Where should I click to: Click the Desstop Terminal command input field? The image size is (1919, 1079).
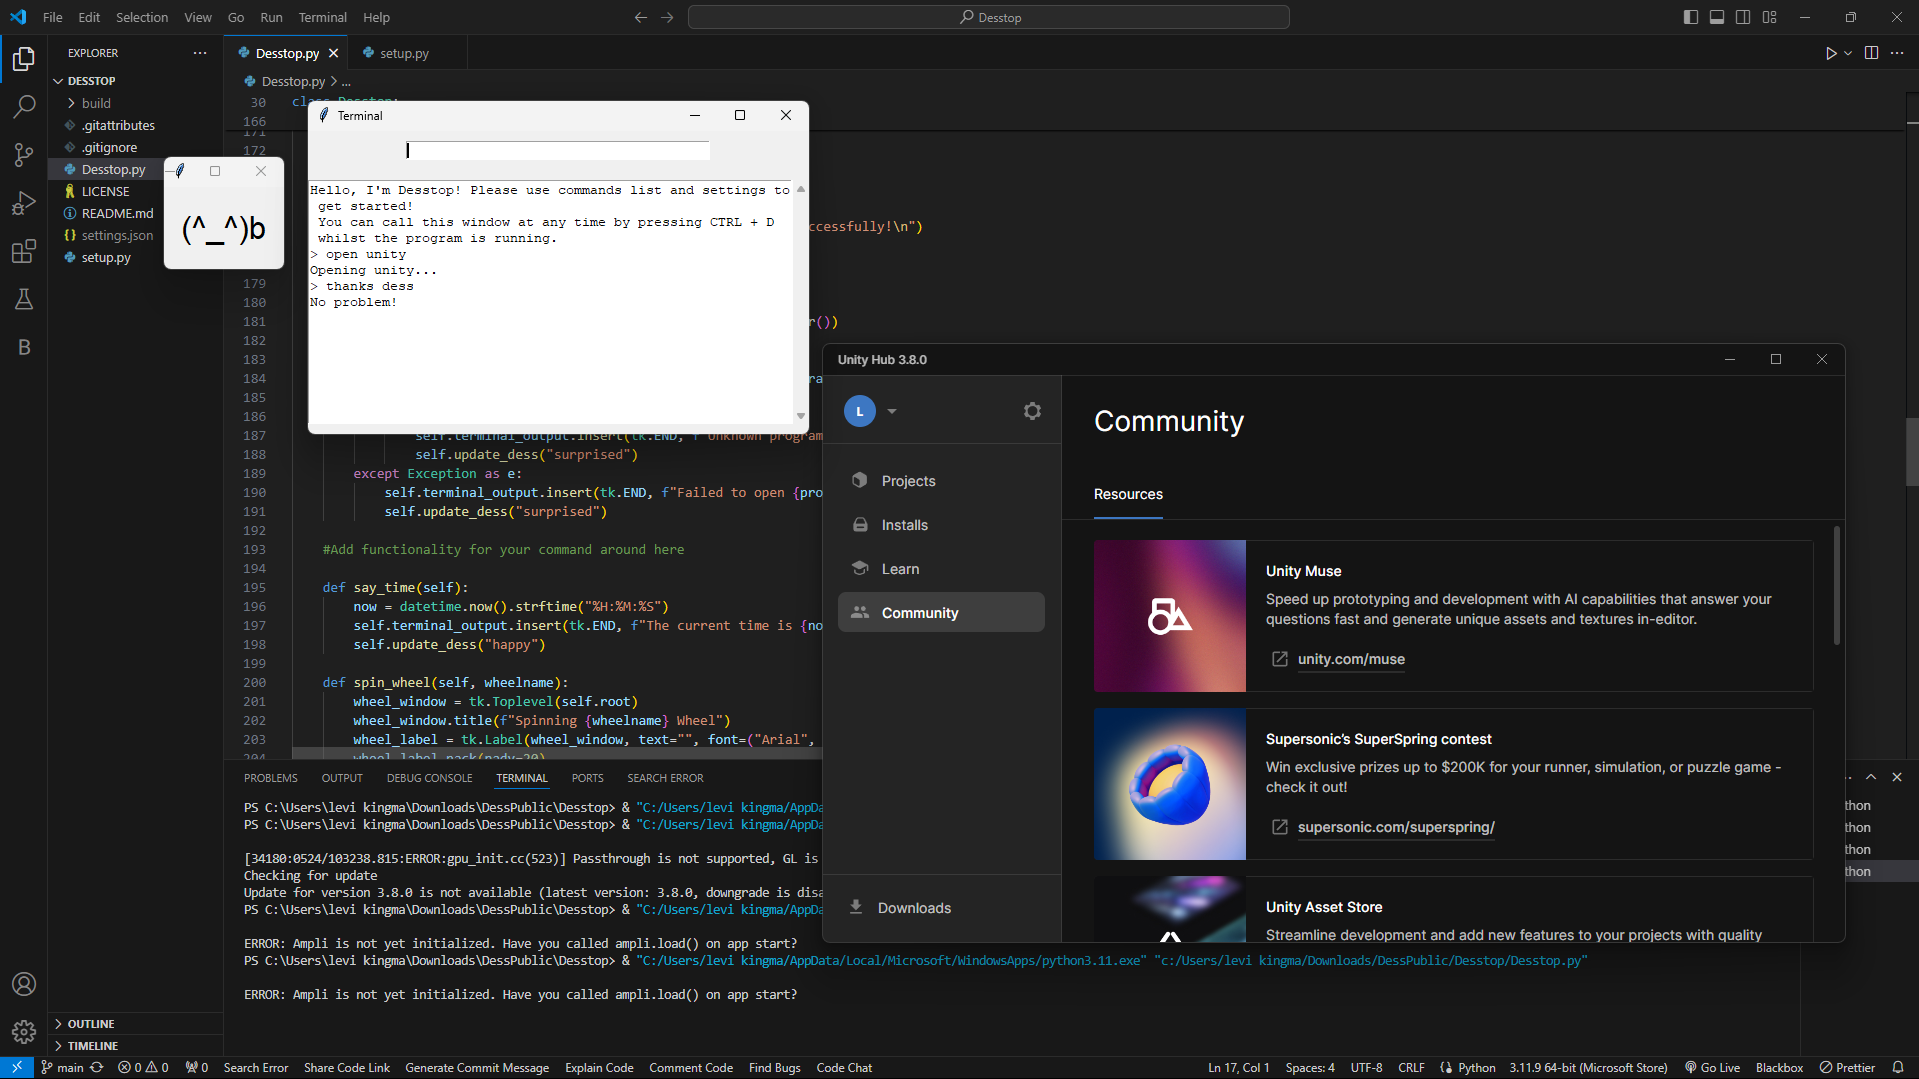coord(557,150)
